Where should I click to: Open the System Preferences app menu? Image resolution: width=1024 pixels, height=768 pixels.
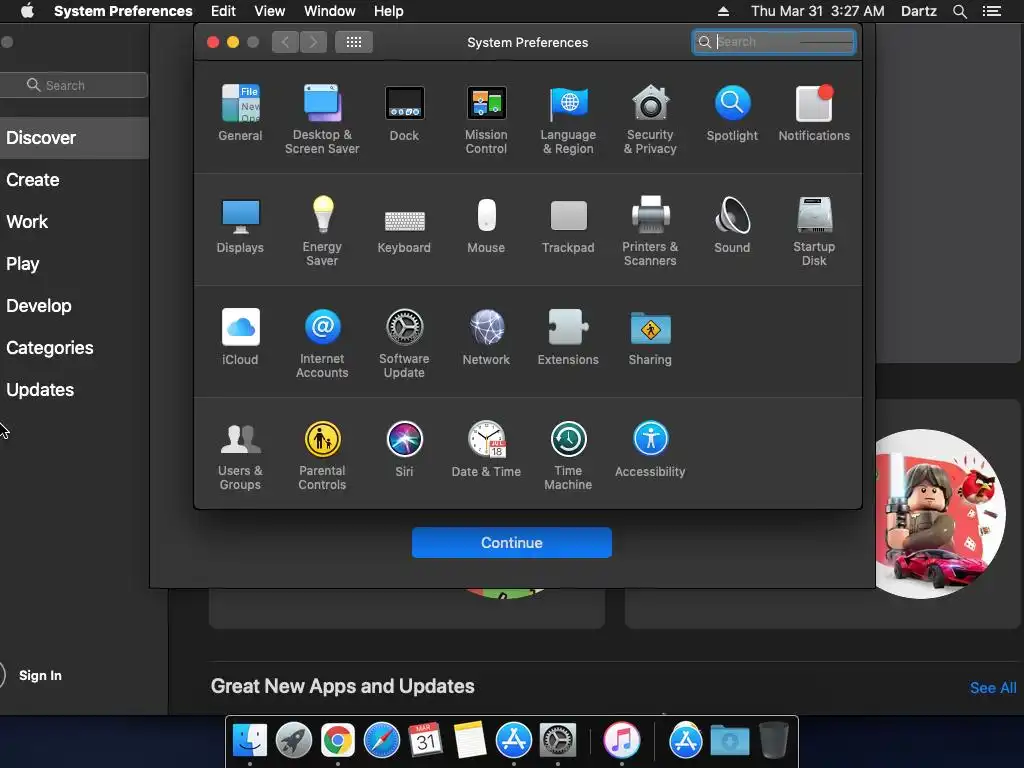click(x=123, y=11)
